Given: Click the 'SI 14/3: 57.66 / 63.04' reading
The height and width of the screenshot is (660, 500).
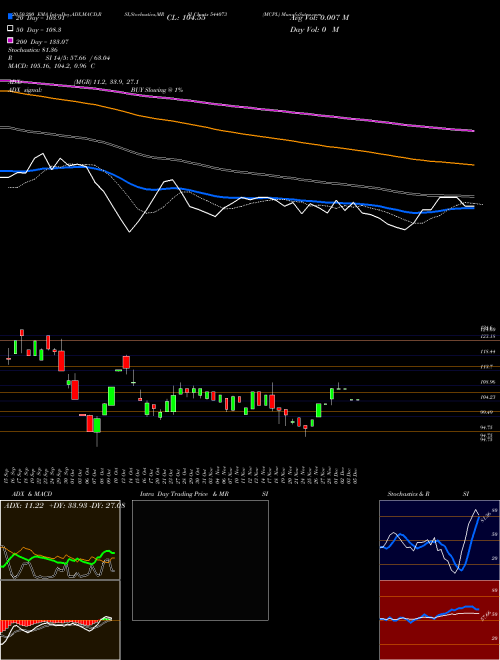Looking at the screenshot, I should [x=78, y=58].
